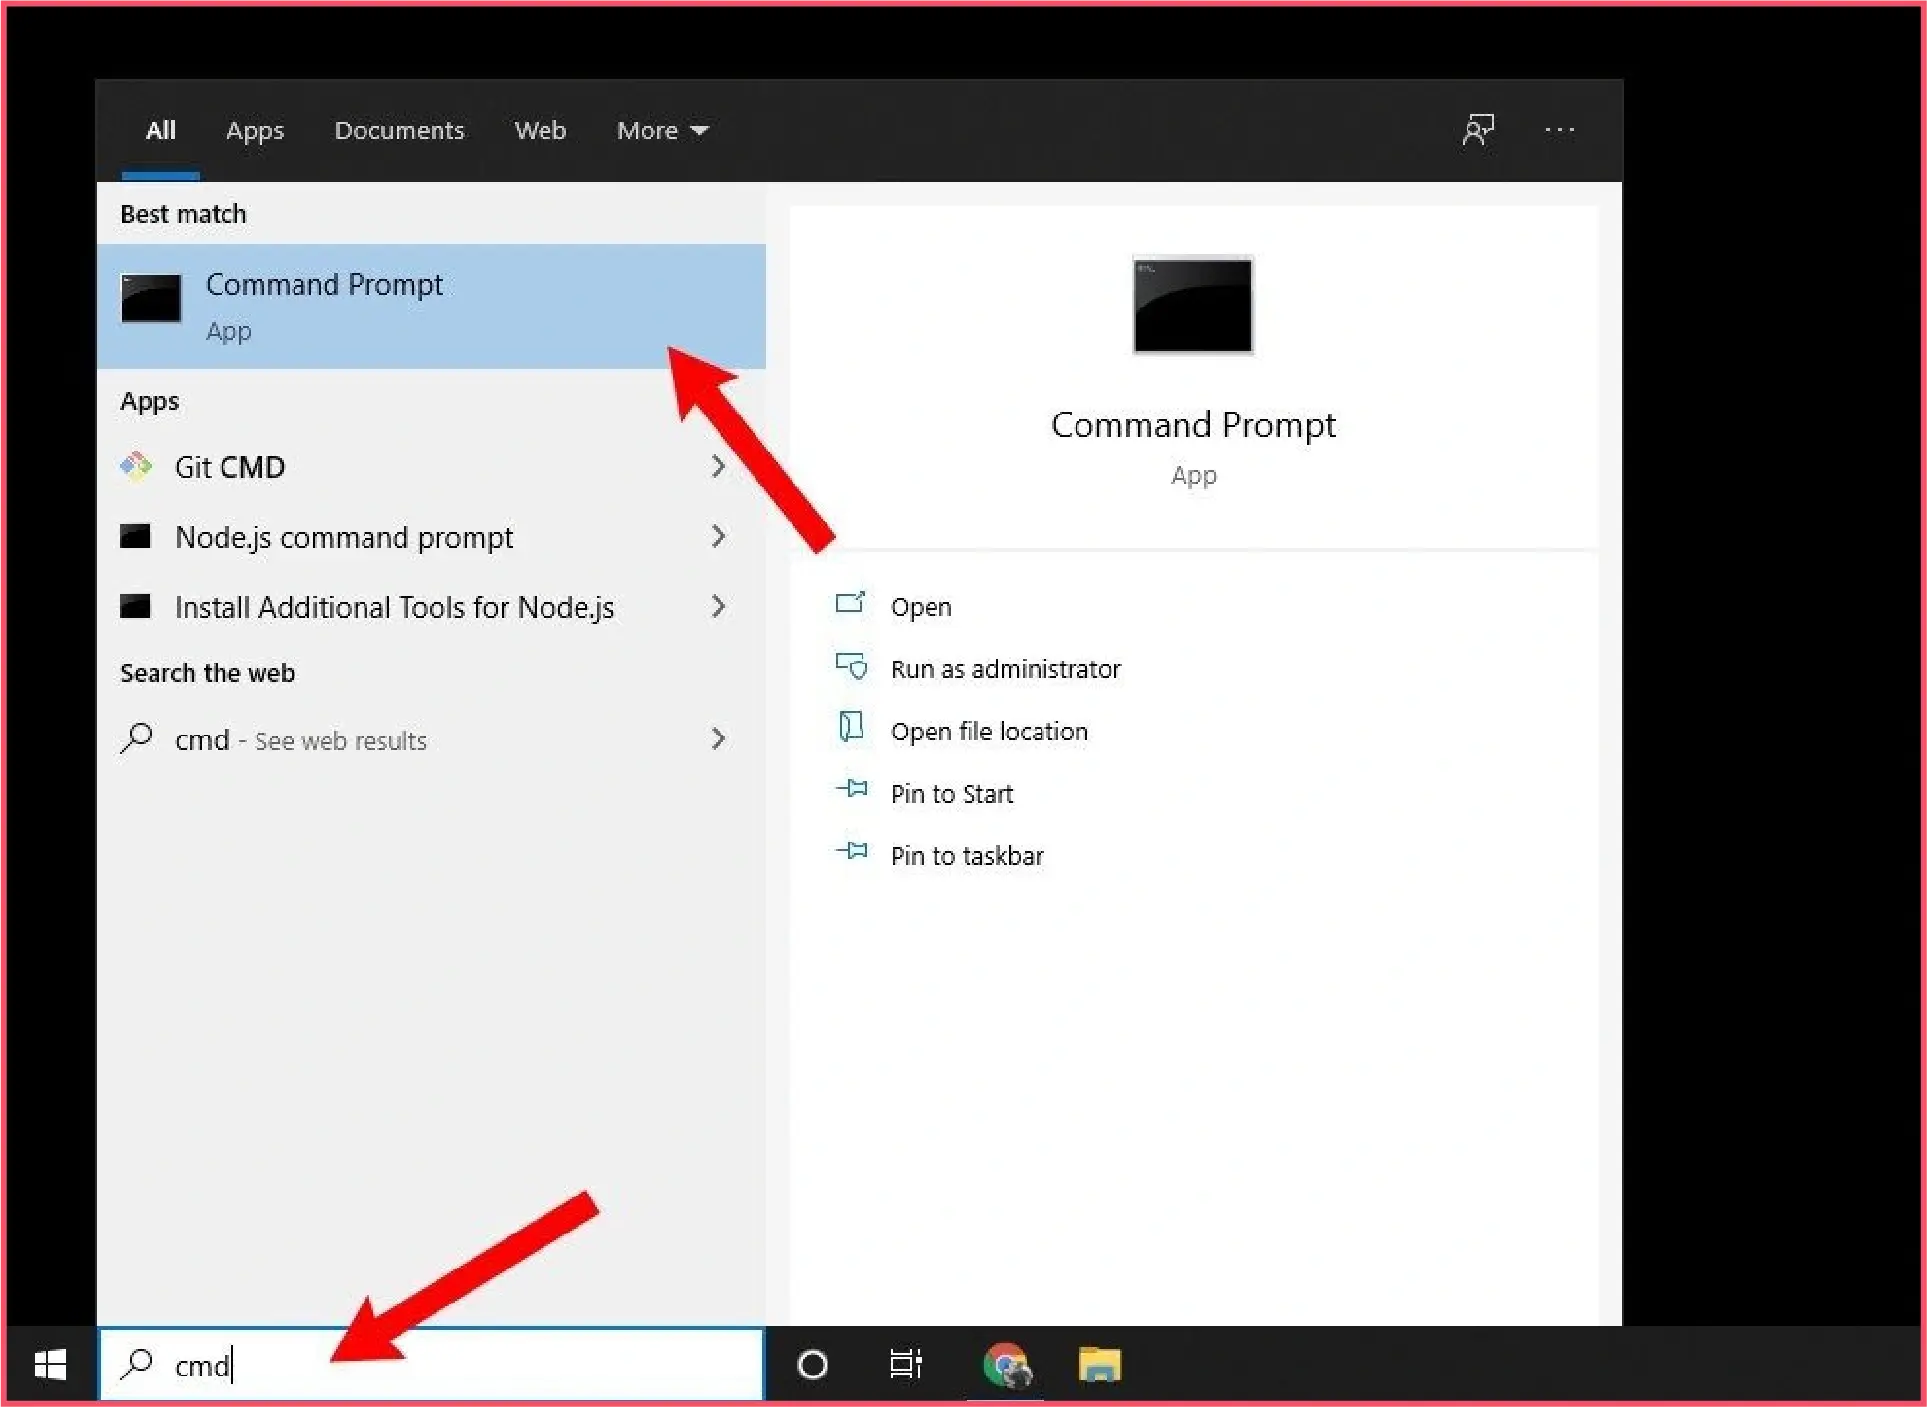Screen dimensions: 1927x1407
Task: Switch to the Apps search tab
Action: (254, 130)
